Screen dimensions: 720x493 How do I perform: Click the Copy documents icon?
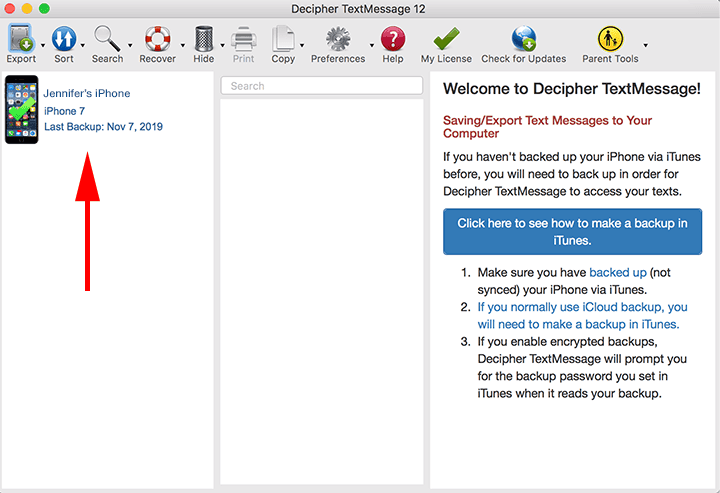click(x=283, y=39)
